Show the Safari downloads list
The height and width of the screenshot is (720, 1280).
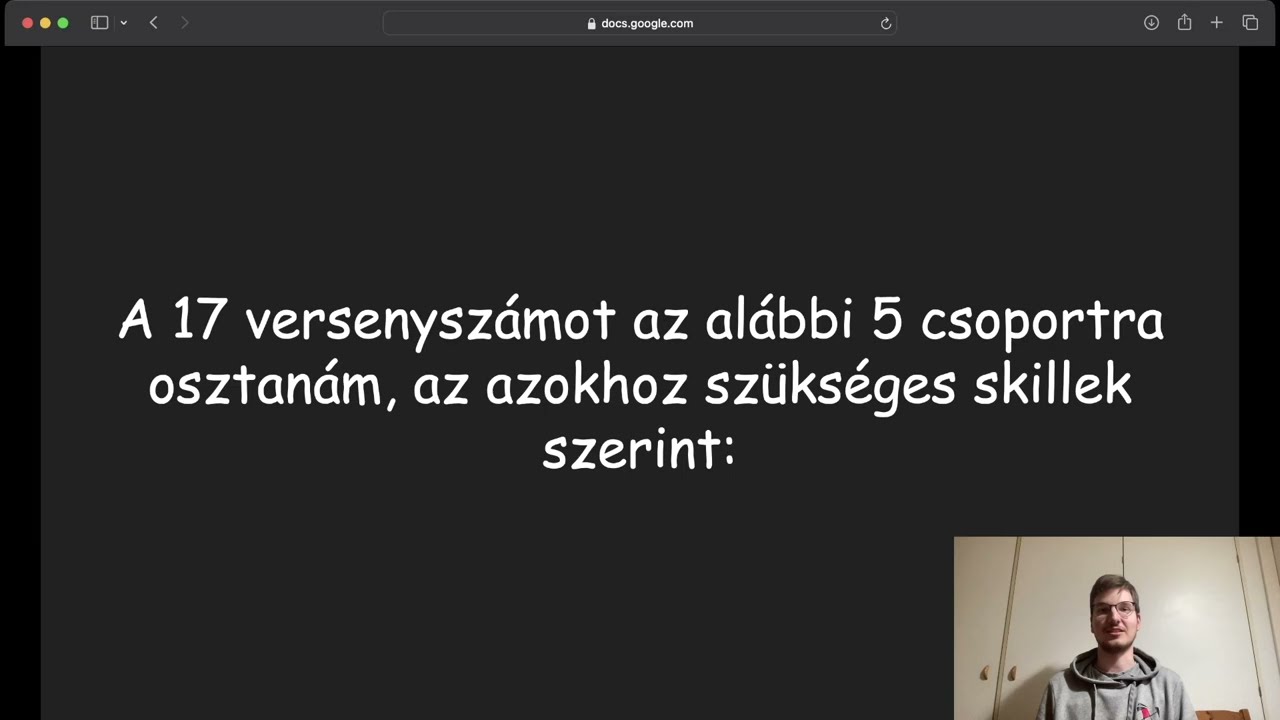[1151, 23]
